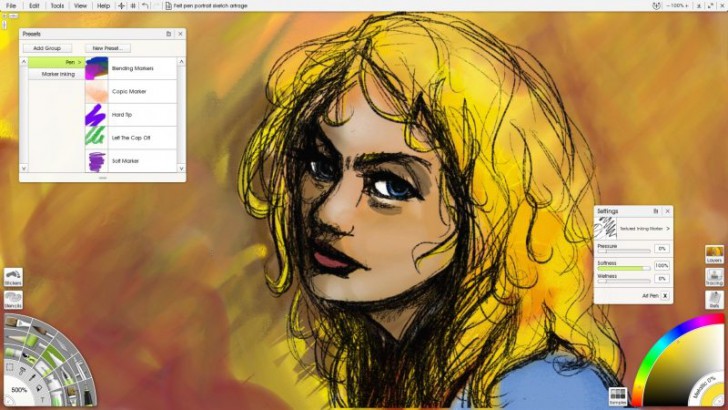Screen dimensions: 728x410
Task: Close the Settings panel
Action: [x=668, y=211]
